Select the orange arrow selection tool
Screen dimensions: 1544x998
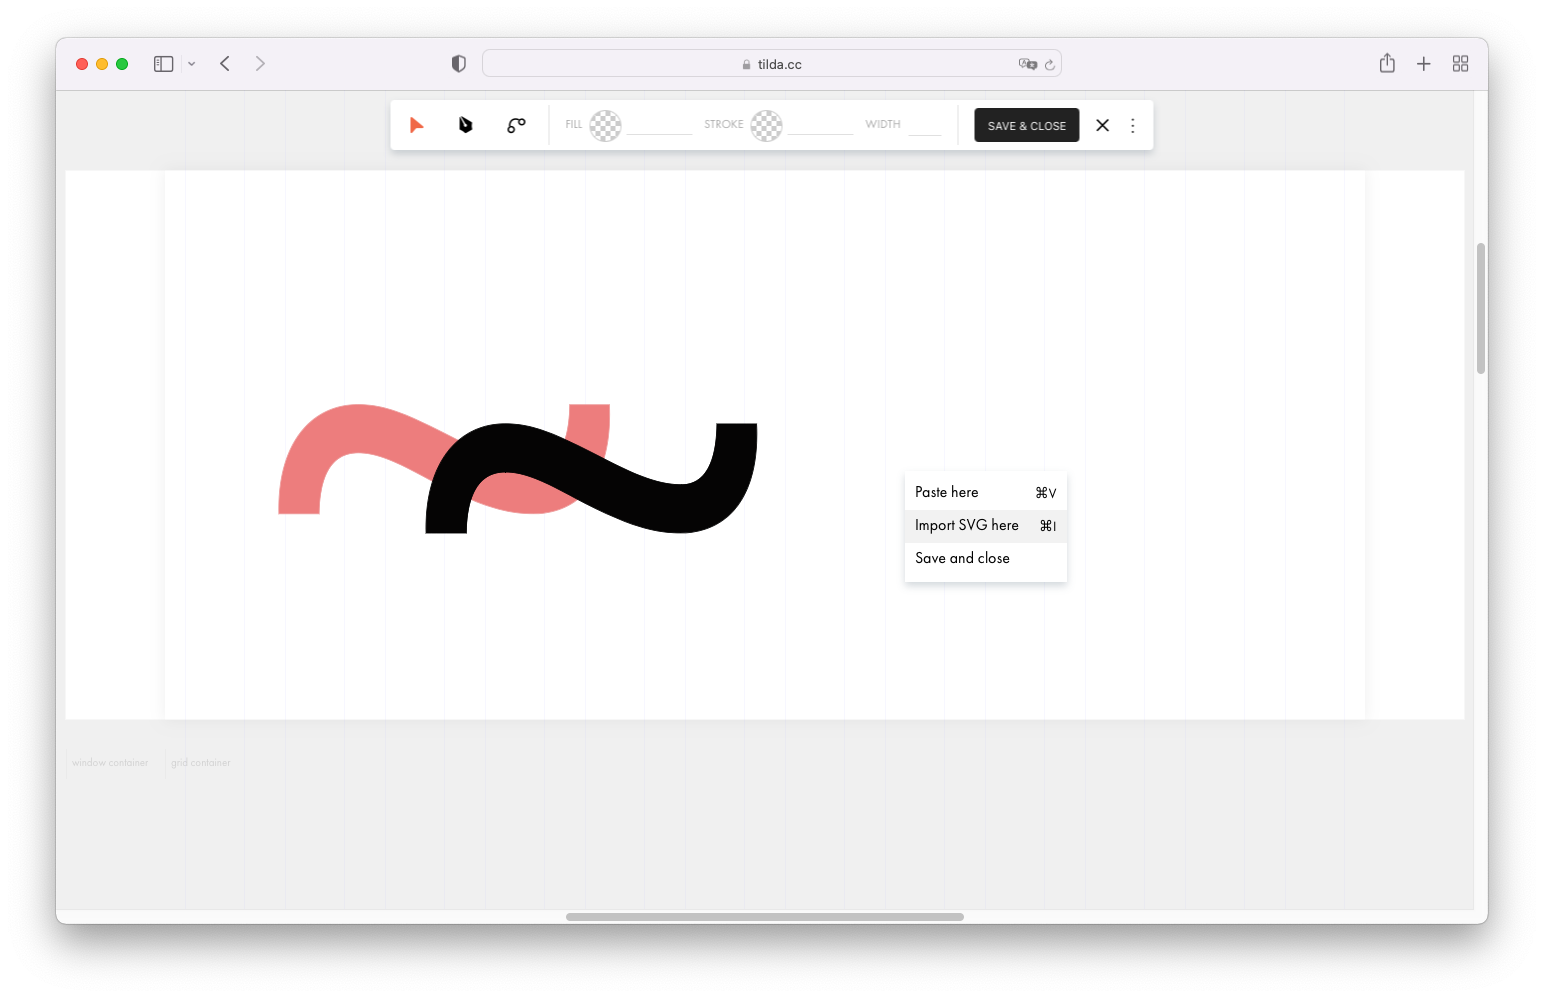[417, 125]
